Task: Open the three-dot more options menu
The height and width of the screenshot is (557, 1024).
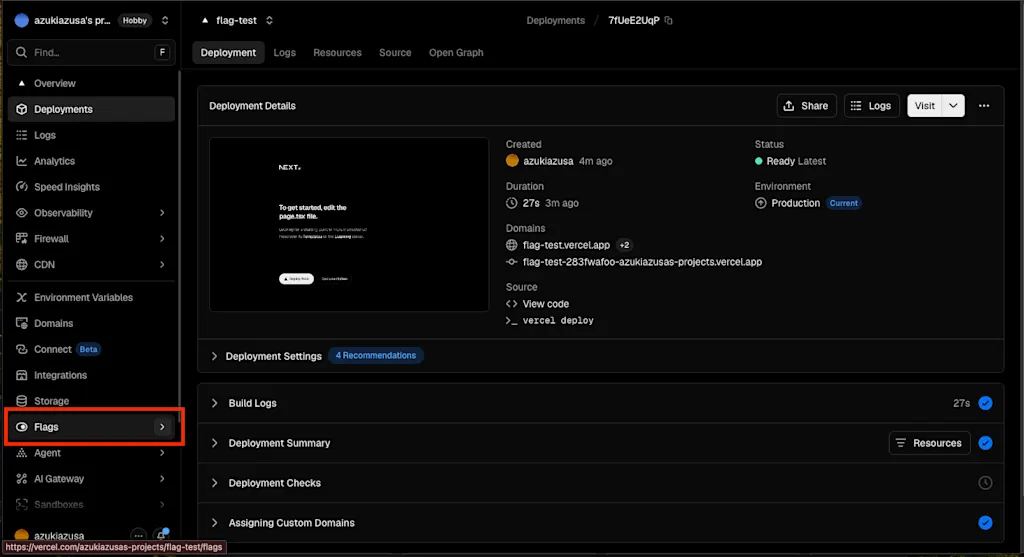Action: [984, 106]
